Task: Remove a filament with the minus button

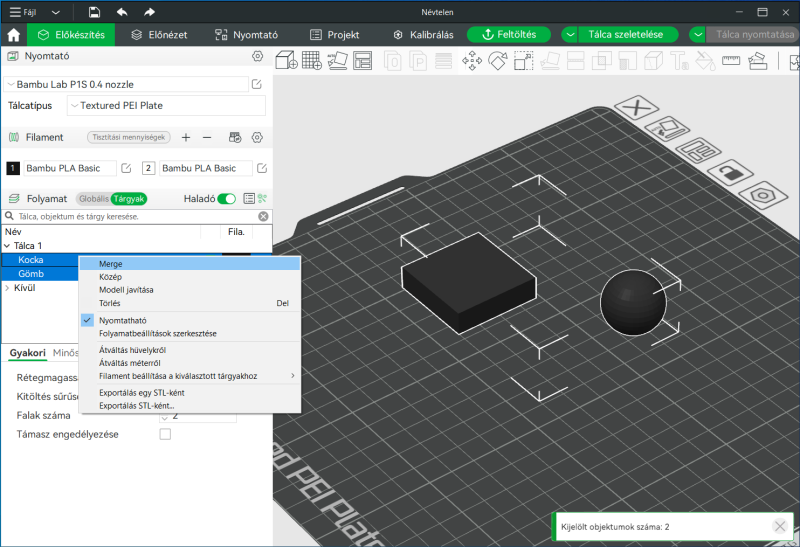Action: click(x=207, y=137)
